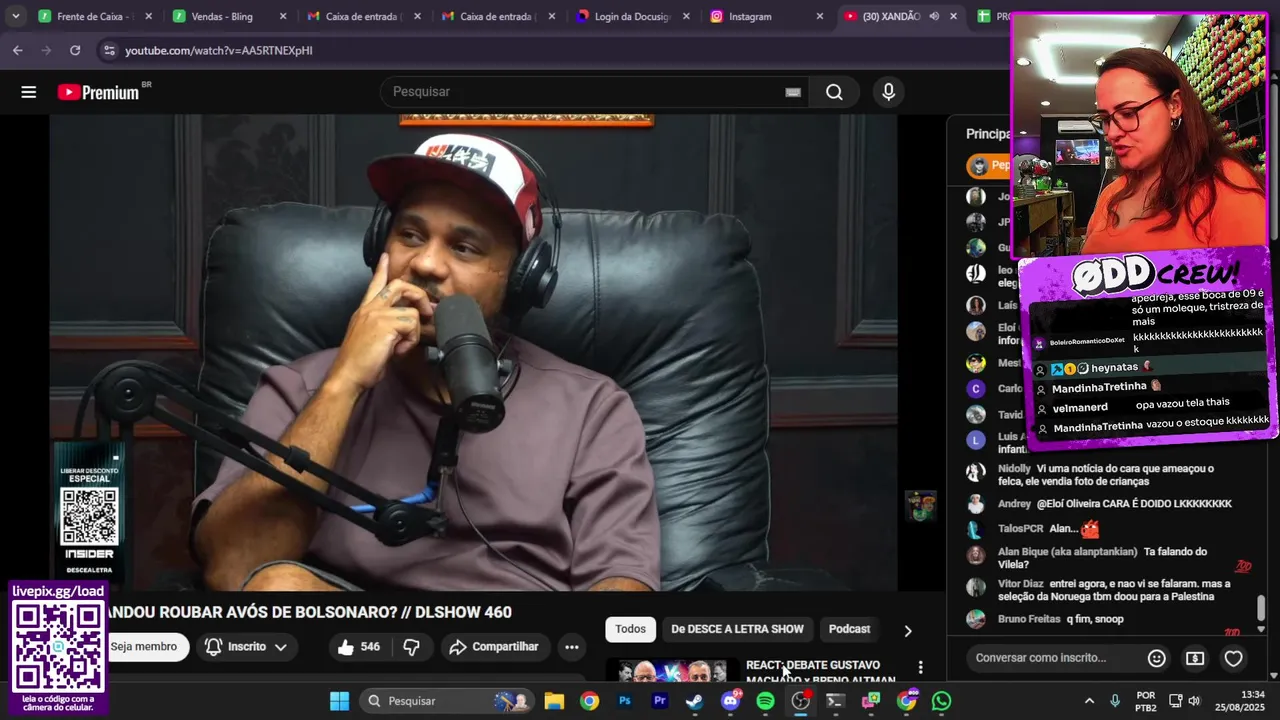
Task: Like the video with 546 likes
Action: 358,647
